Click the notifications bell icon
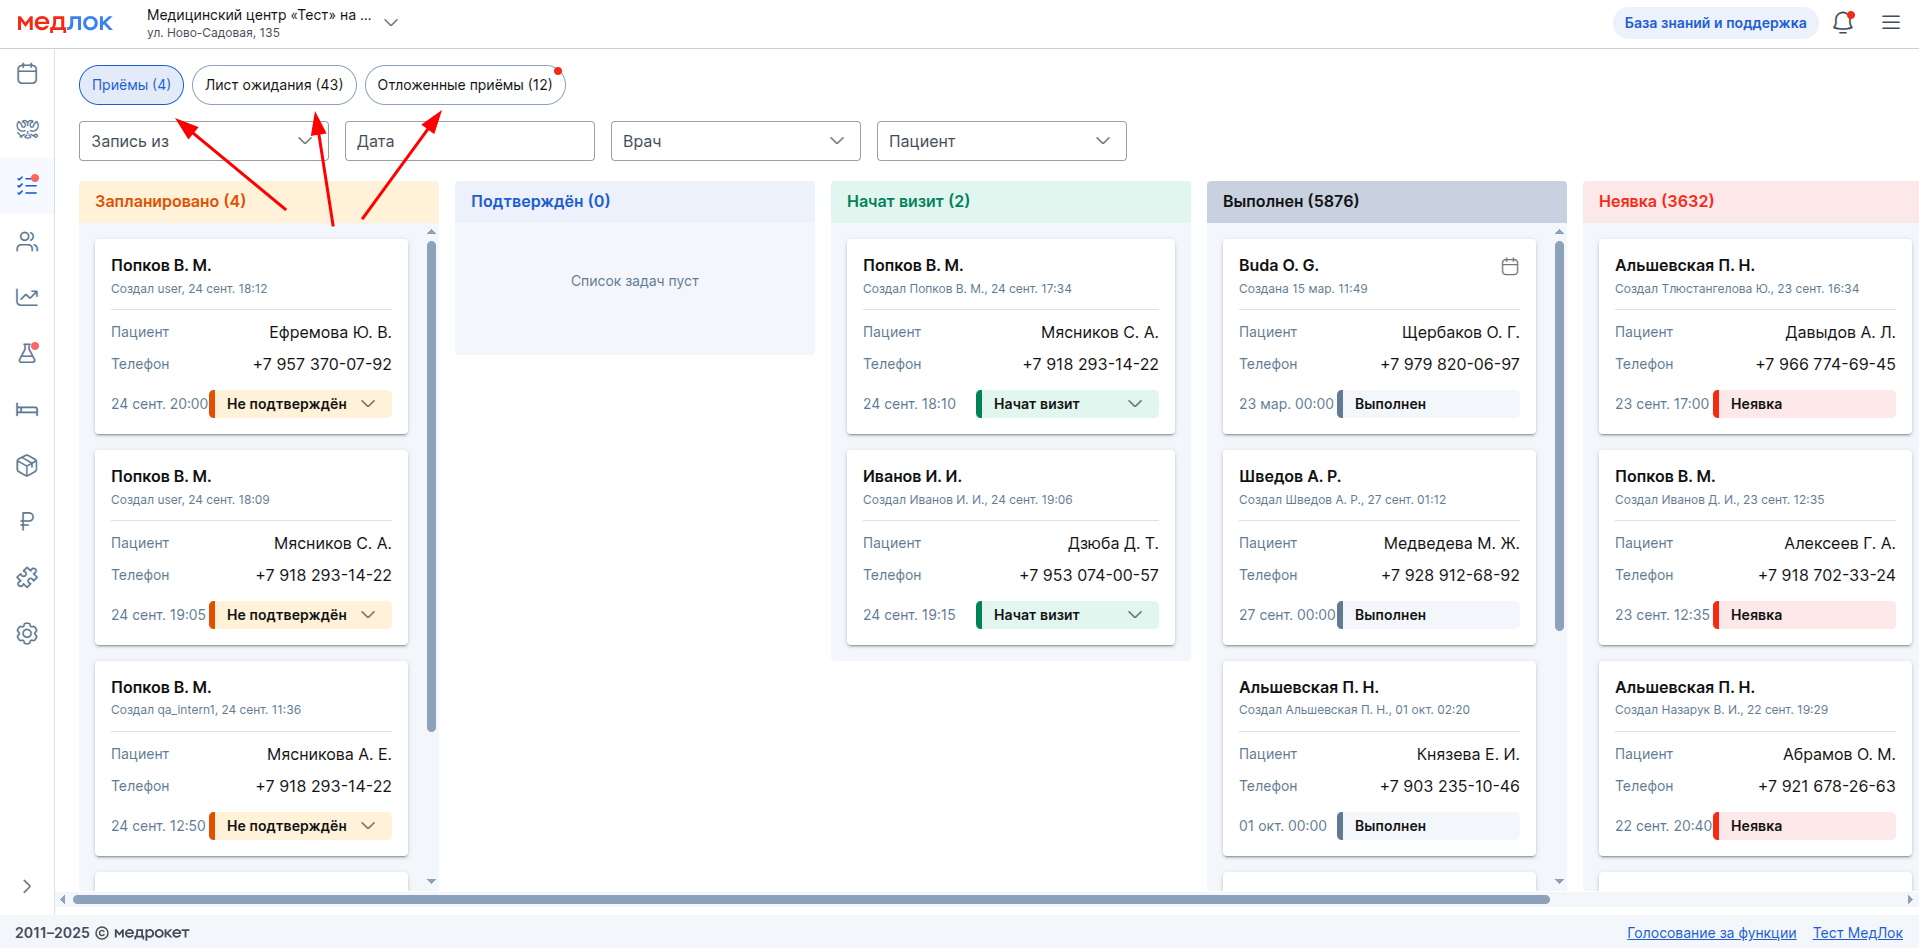This screenshot has height=948, width=1919. click(1842, 23)
